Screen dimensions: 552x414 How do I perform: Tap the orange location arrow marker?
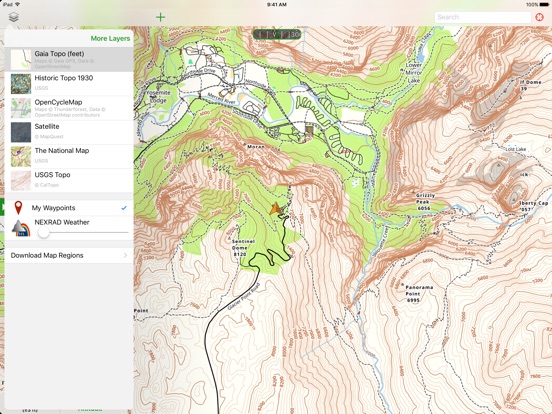click(275, 208)
